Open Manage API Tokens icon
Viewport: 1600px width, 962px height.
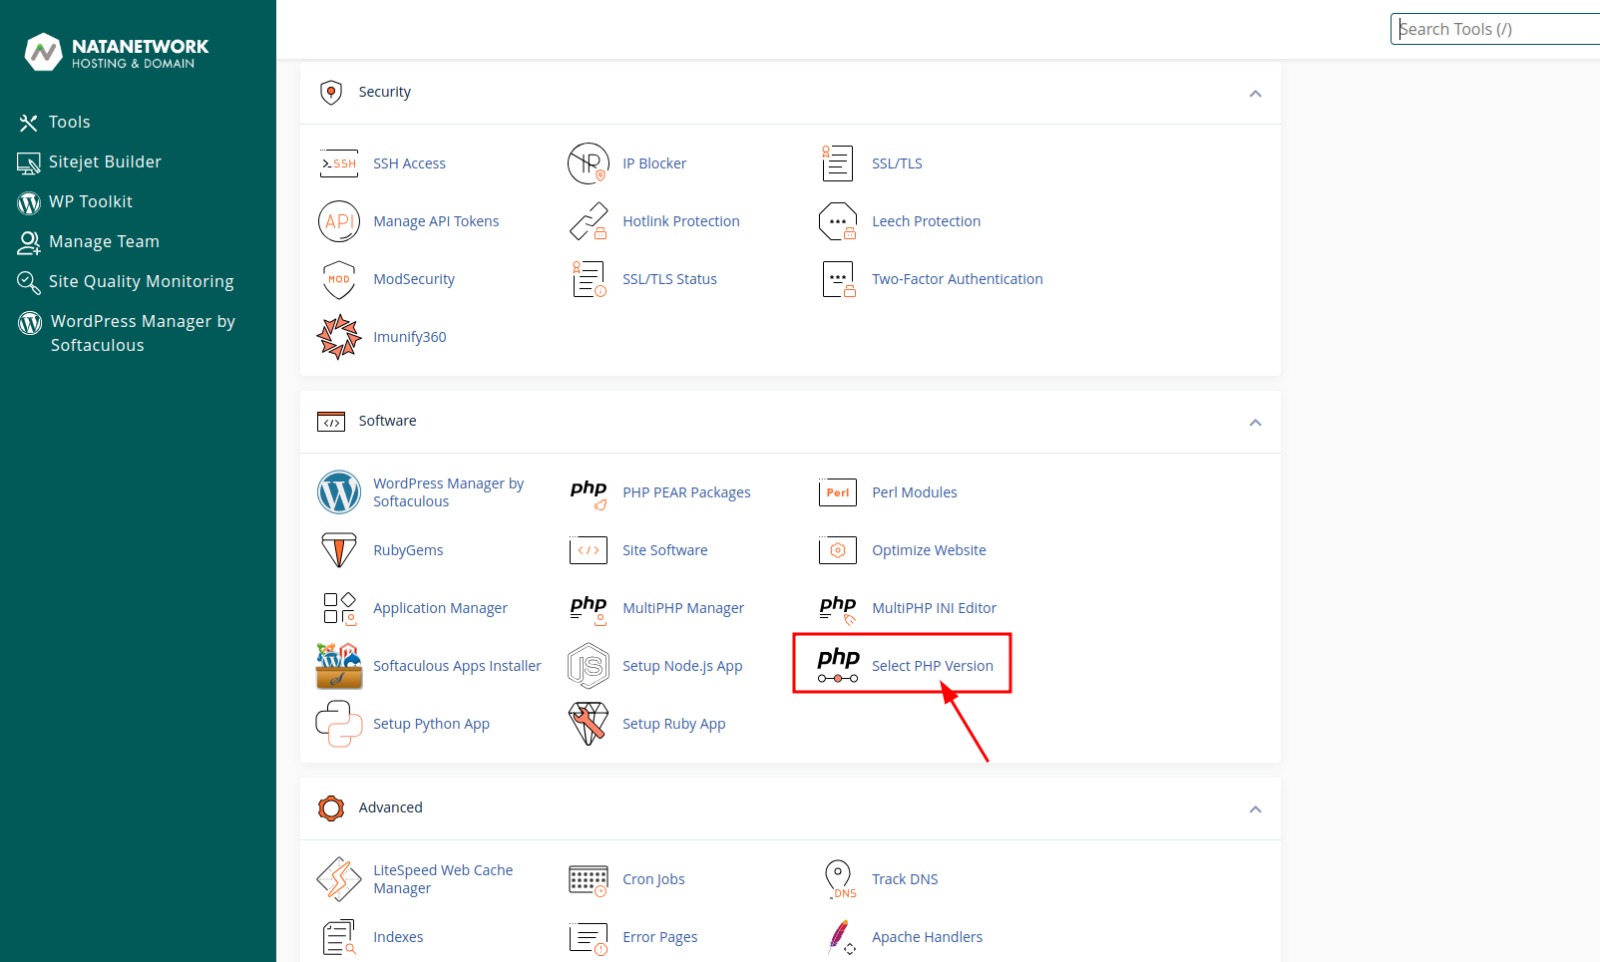coord(339,221)
